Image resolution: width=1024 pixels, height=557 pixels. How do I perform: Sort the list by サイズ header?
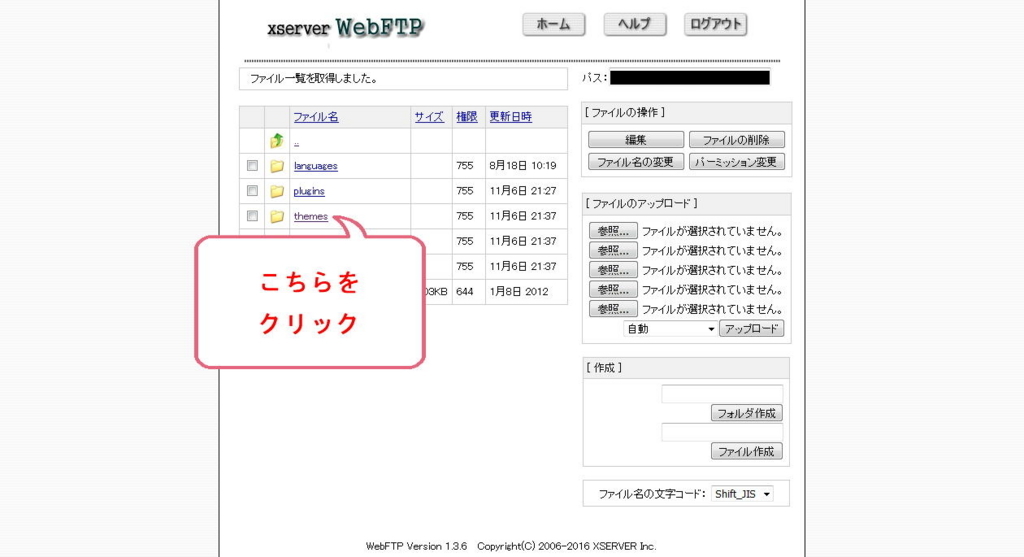pyautogui.click(x=429, y=117)
